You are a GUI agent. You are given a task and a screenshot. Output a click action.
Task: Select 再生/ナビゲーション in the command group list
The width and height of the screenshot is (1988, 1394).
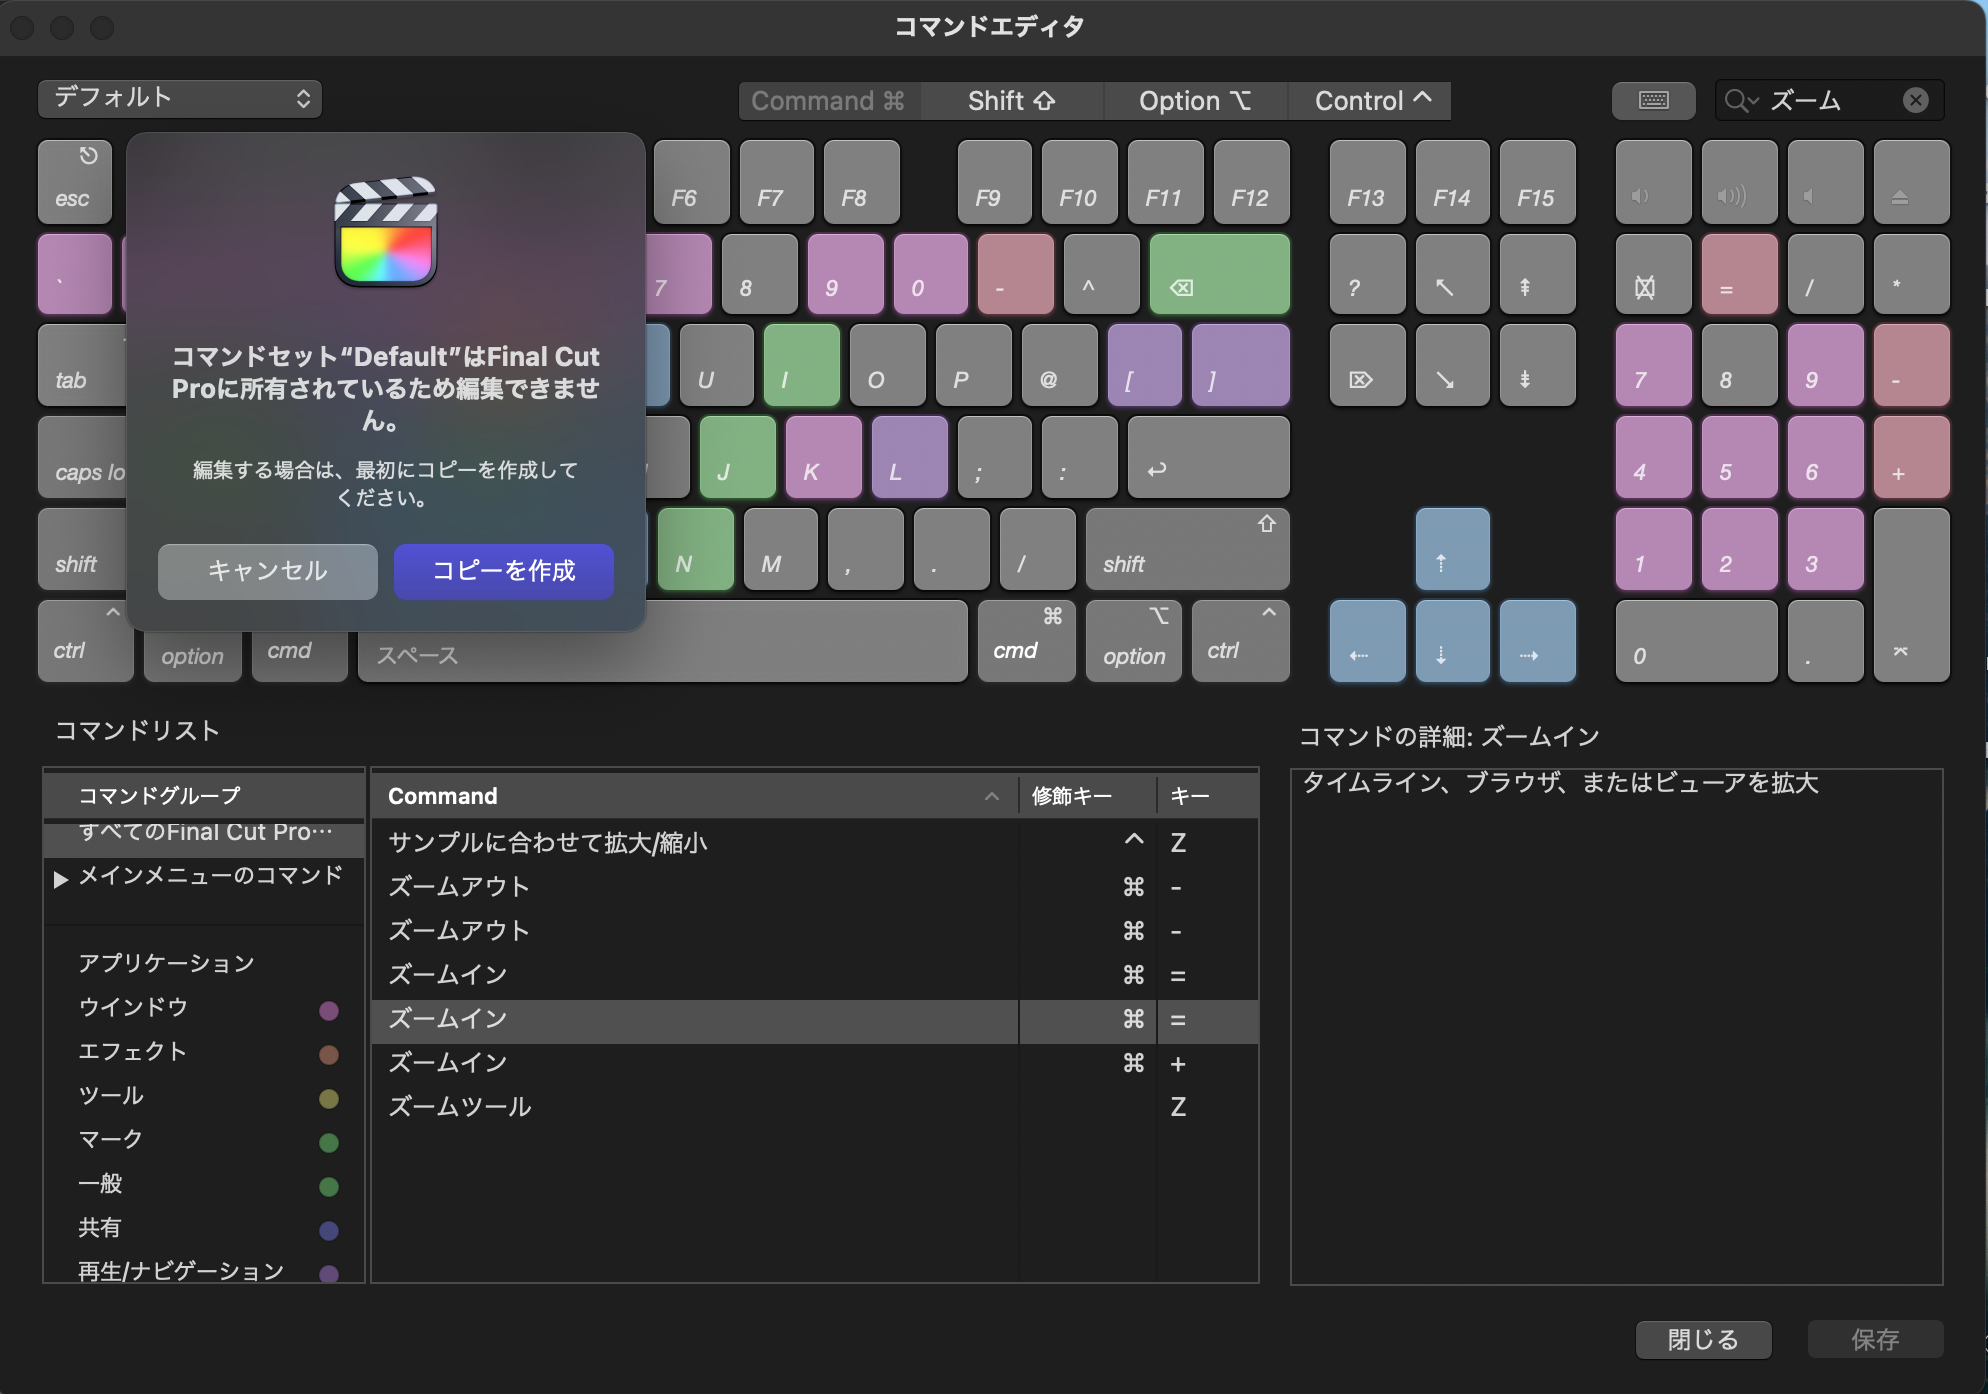[178, 1270]
